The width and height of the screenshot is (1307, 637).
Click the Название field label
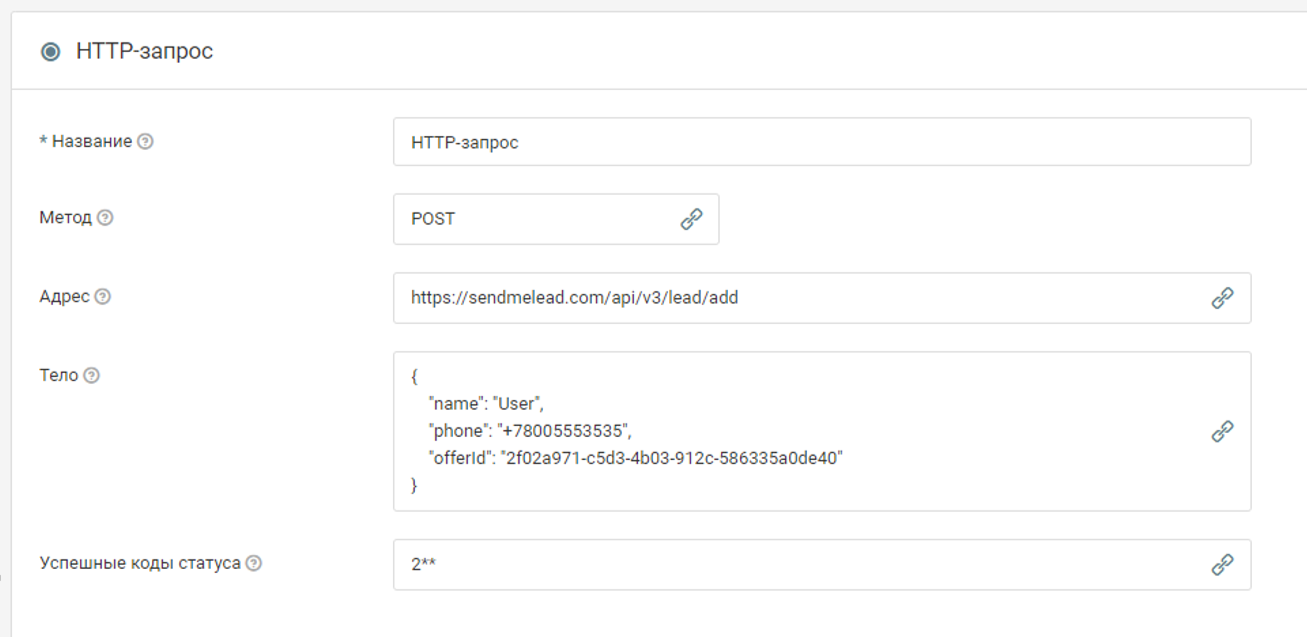(x=90, y=142)
